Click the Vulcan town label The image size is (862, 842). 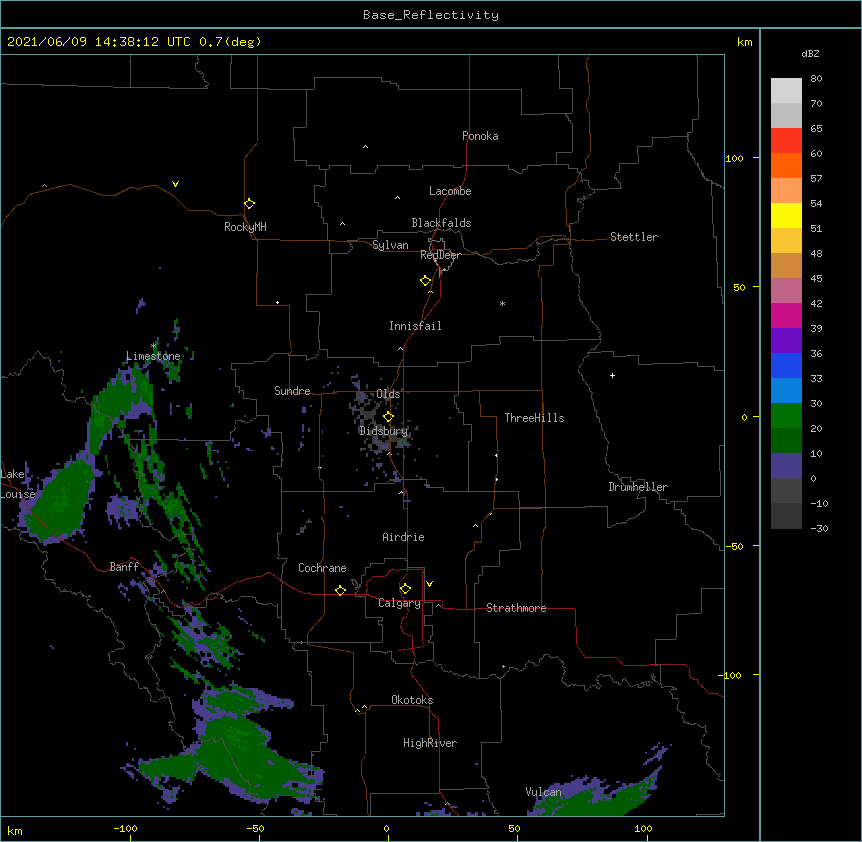point(543,792)
